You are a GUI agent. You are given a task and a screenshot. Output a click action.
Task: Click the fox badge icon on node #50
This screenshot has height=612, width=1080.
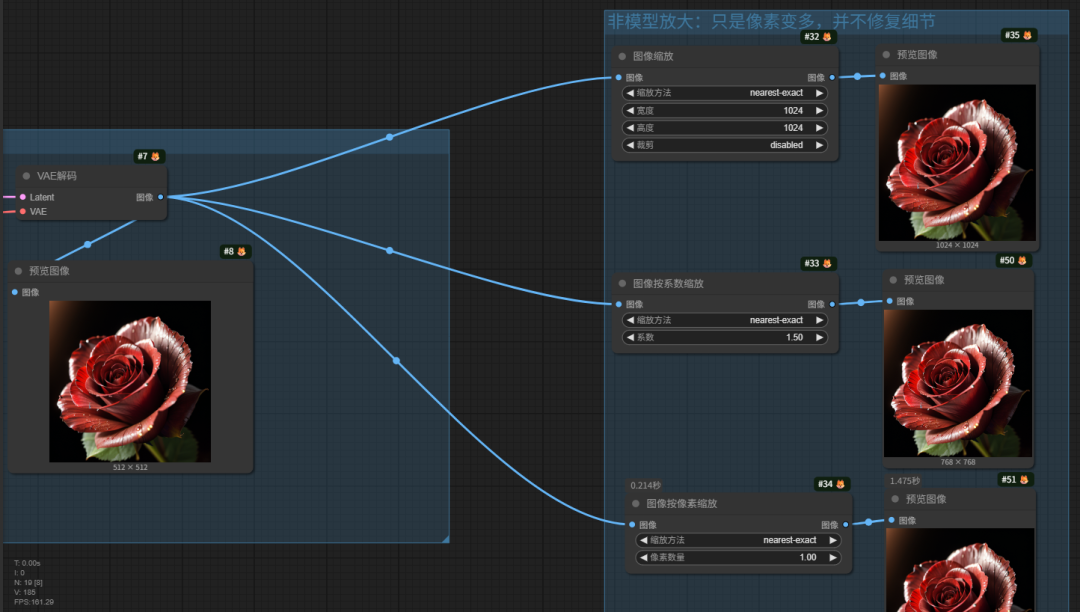[1022, 260]
